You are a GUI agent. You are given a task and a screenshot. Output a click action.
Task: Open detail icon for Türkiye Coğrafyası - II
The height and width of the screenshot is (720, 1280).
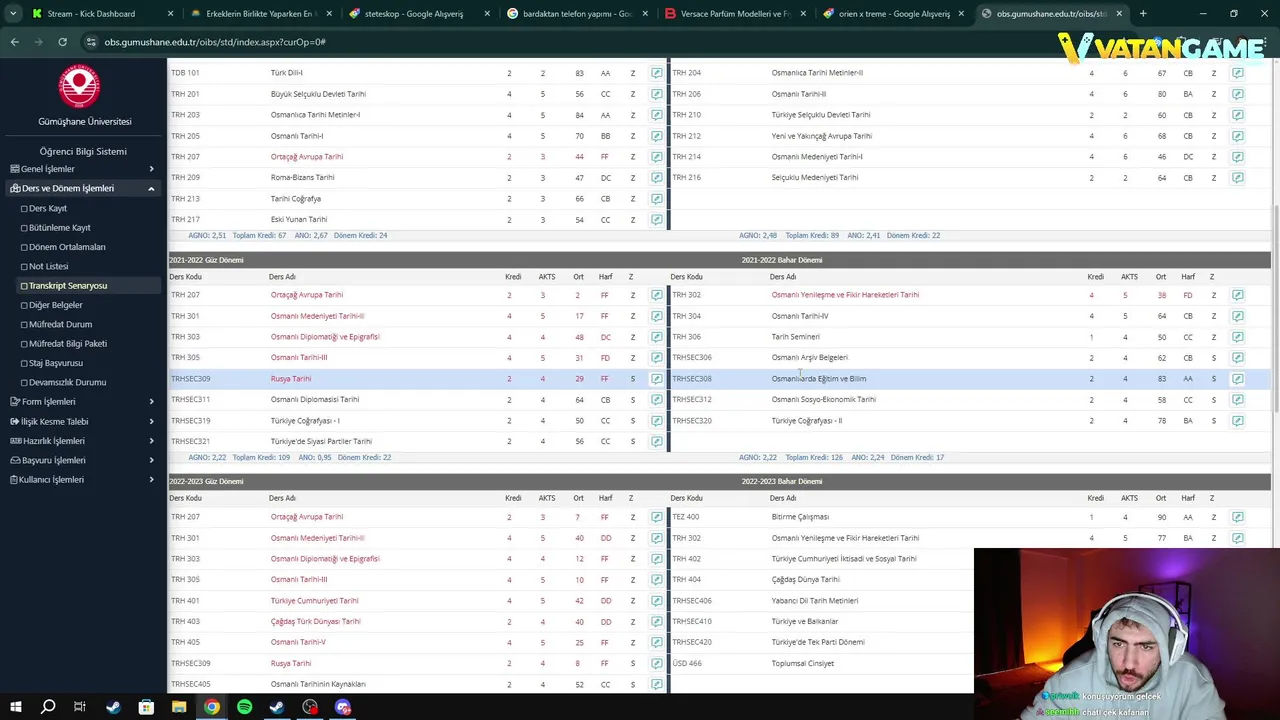coord(1237,421)
